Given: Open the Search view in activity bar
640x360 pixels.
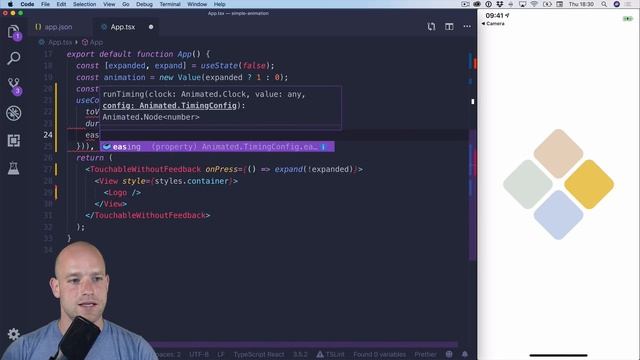Looking at the screenshot, I should point(13,58).
